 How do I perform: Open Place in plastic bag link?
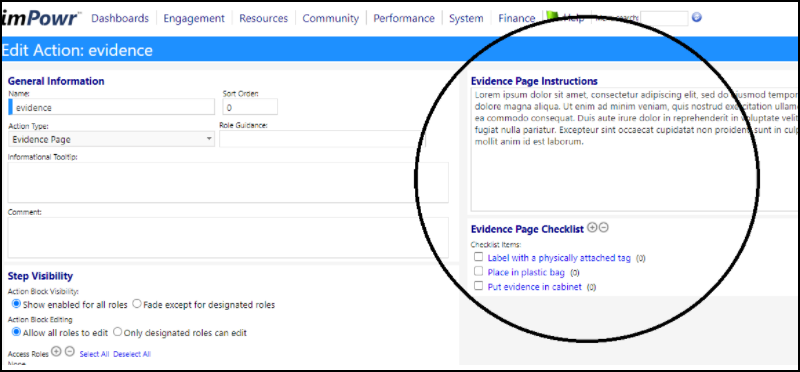[x=526, y=272]
